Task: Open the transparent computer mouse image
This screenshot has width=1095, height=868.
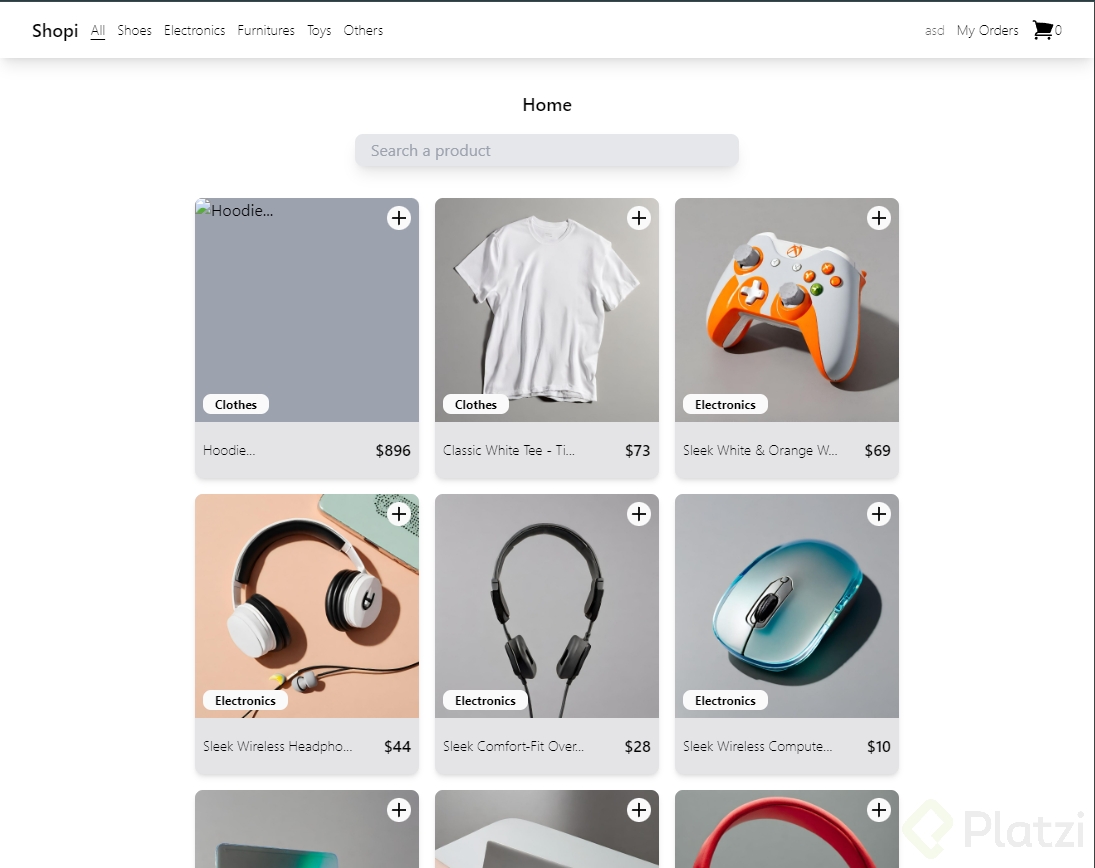Action: tap(787, 600)
